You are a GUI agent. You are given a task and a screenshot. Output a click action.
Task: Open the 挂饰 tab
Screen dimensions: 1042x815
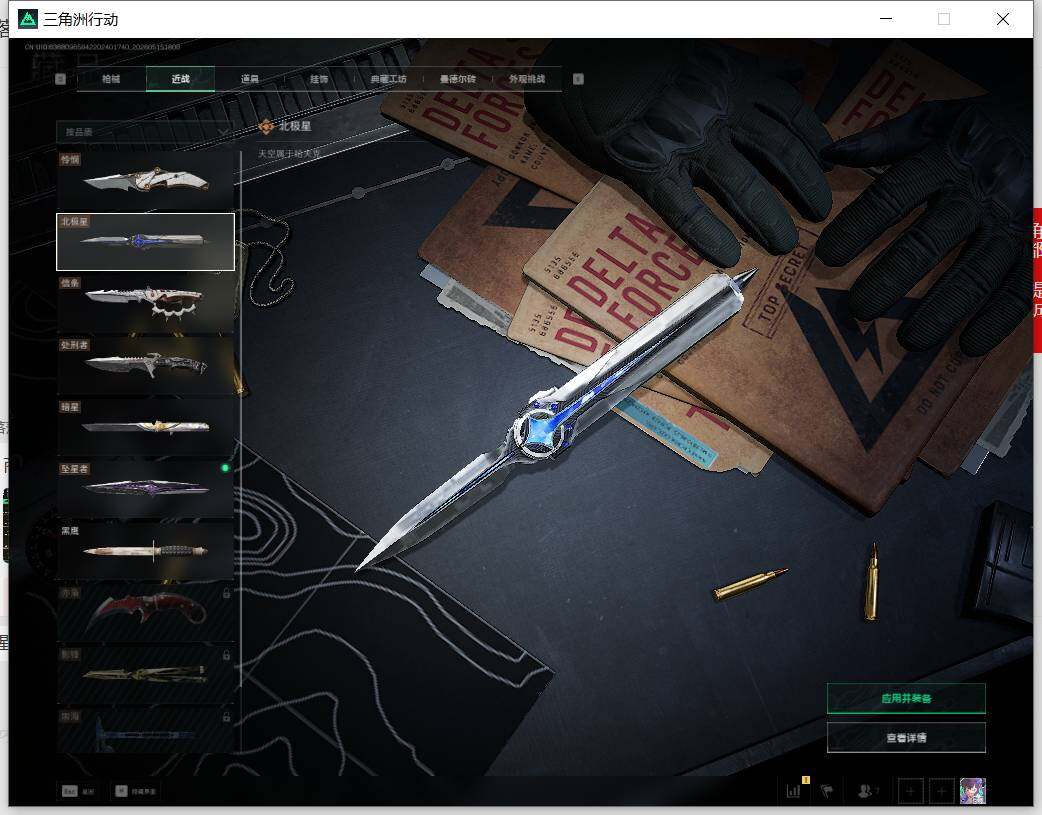point(319,79)
